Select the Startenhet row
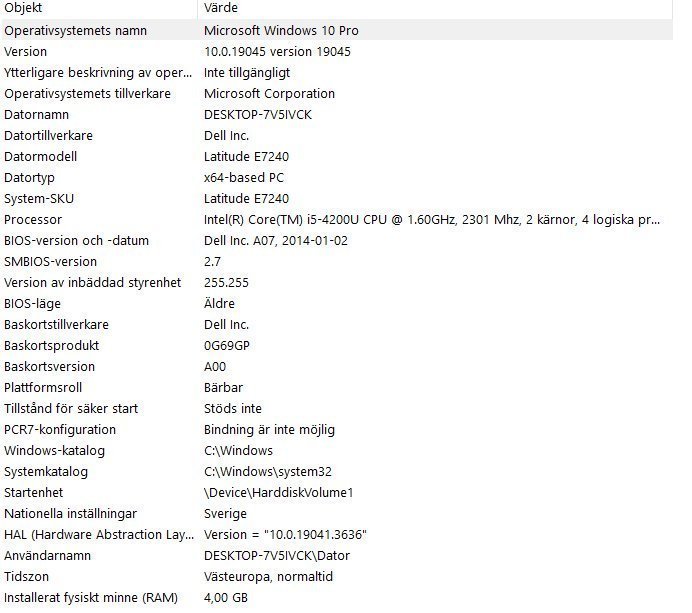 coord(34,493)
